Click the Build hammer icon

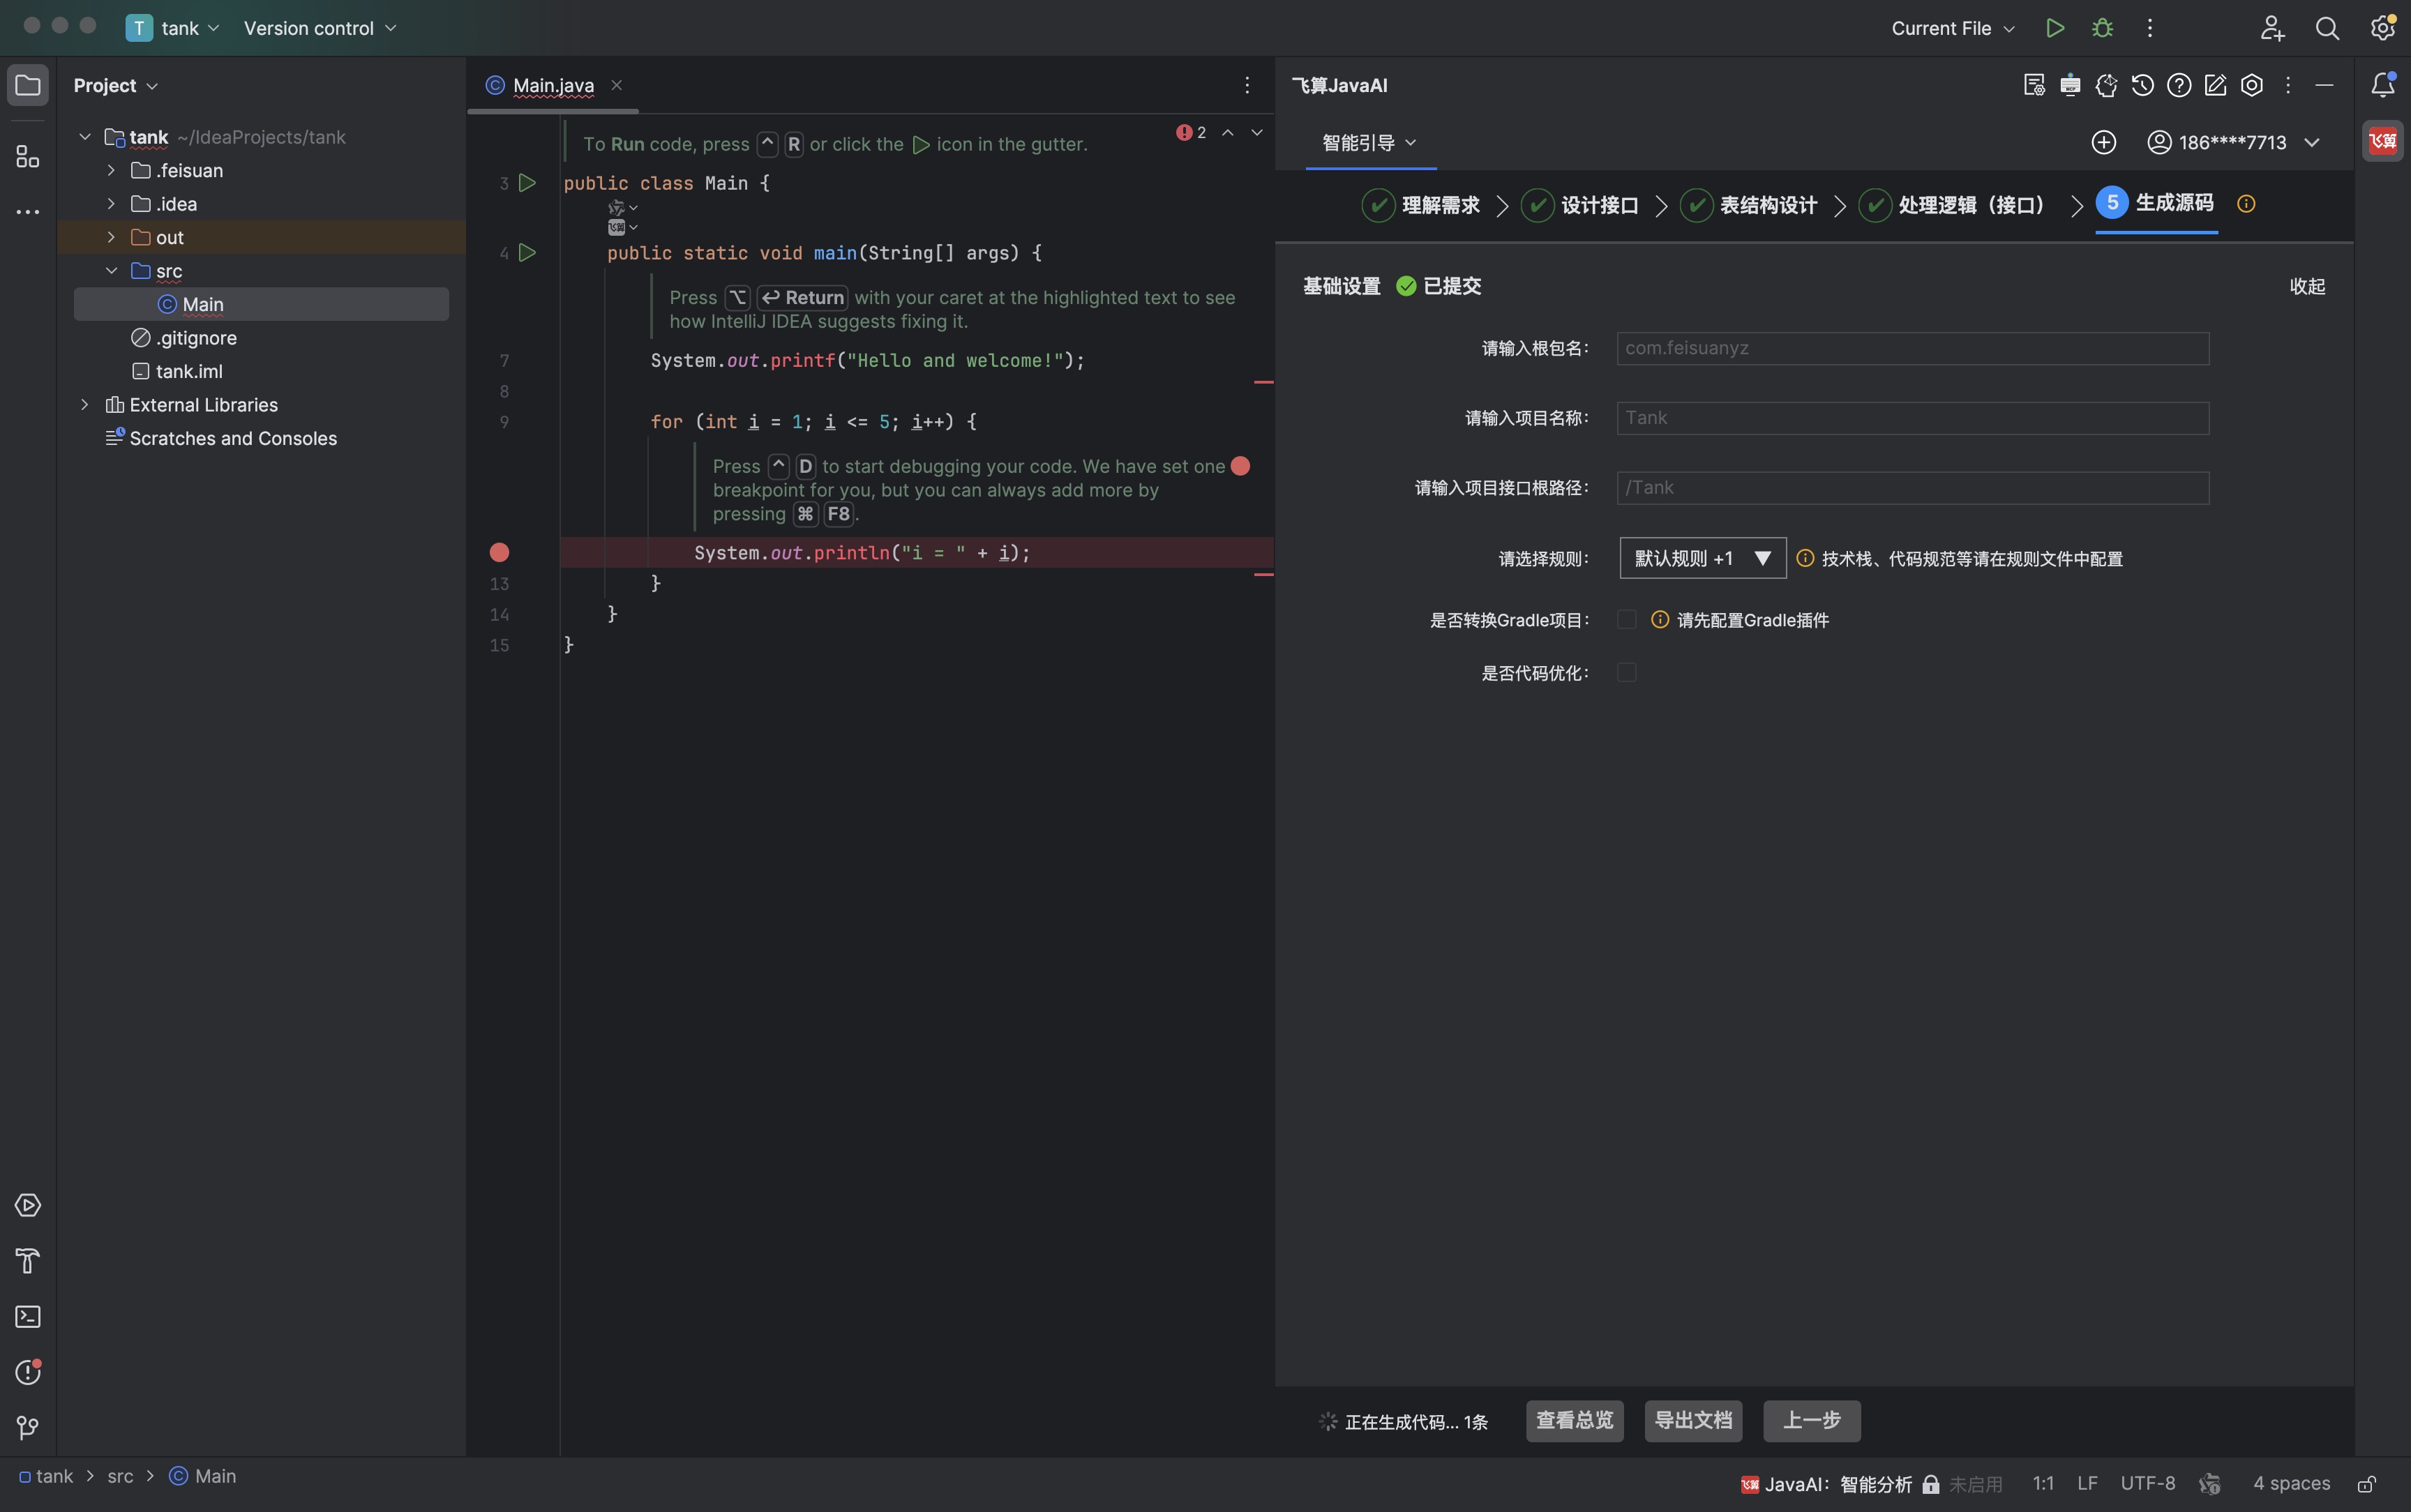(x=28, y=1261)
